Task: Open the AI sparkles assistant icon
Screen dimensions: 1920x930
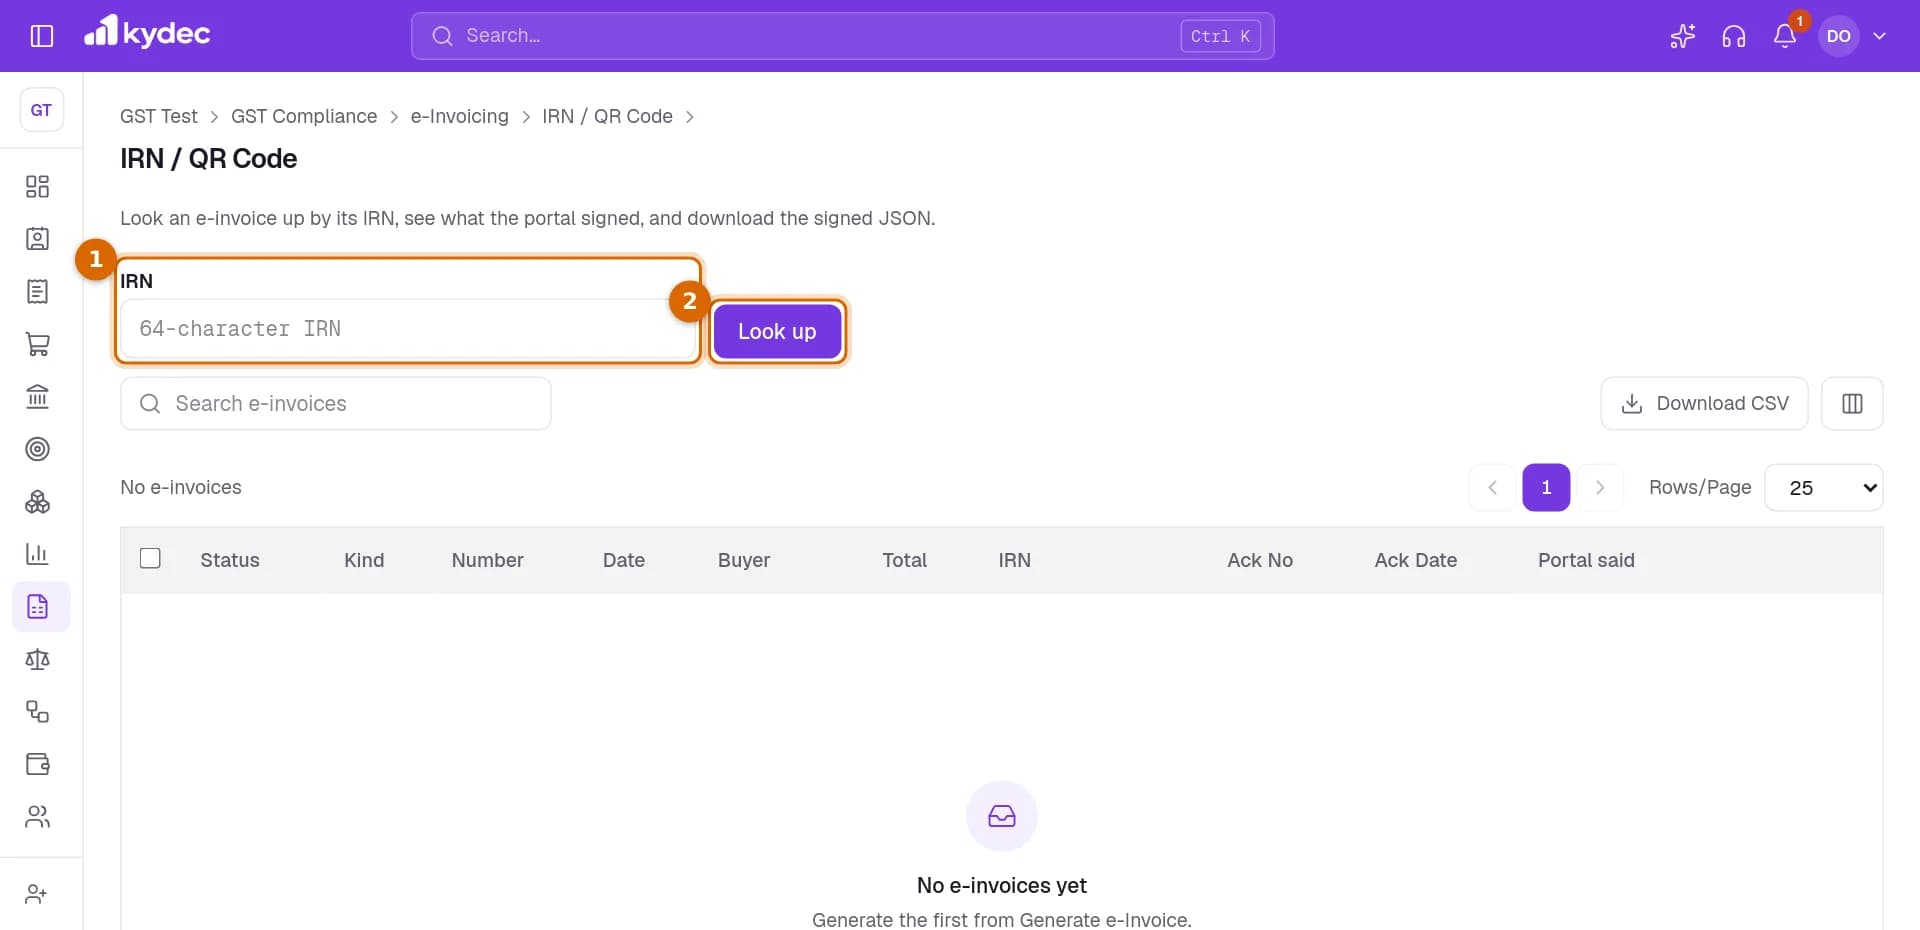Action: point(1683,36)
